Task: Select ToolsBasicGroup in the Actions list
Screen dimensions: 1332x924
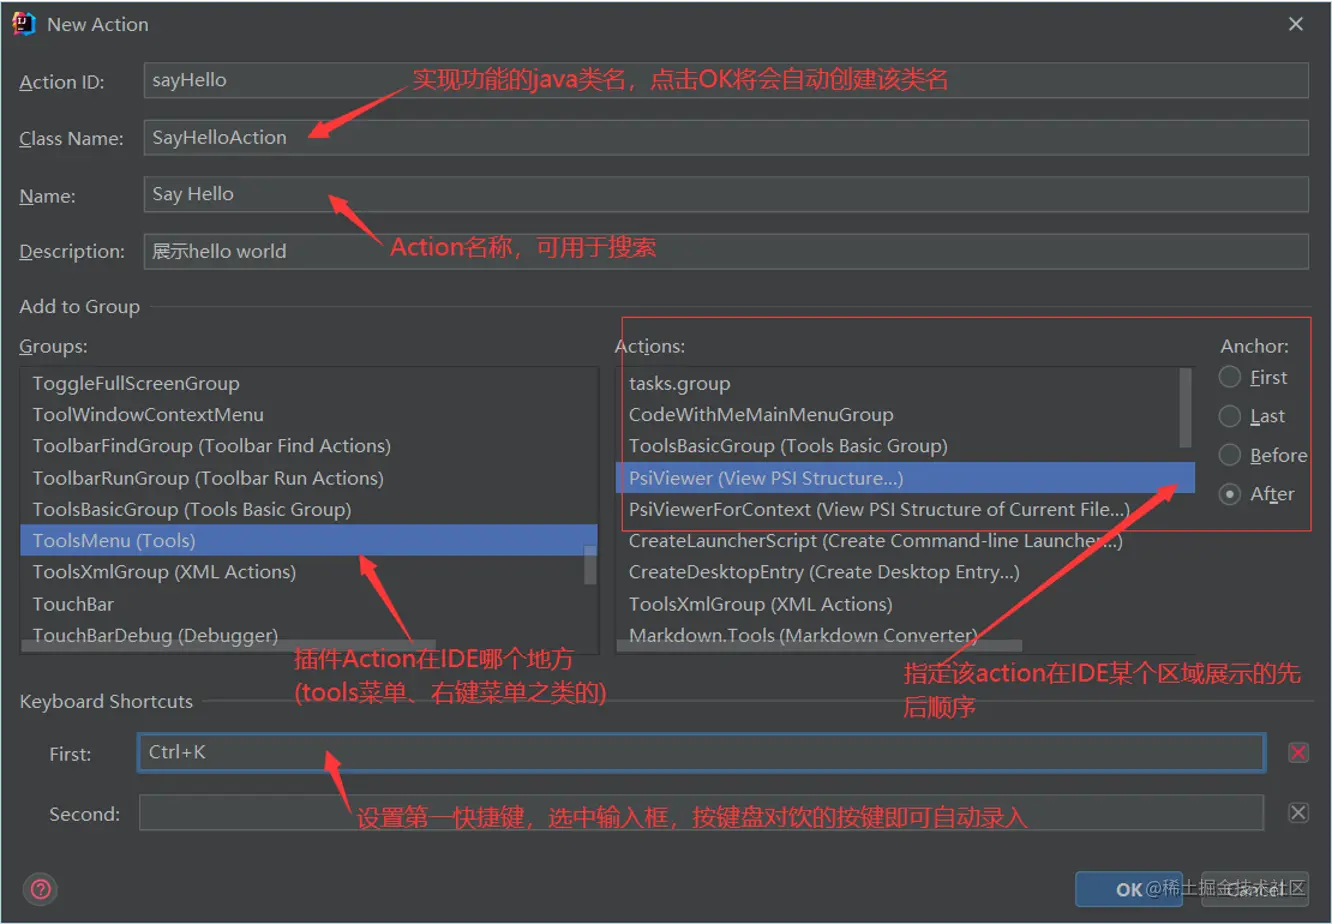Action: click(x=897, y=446)
